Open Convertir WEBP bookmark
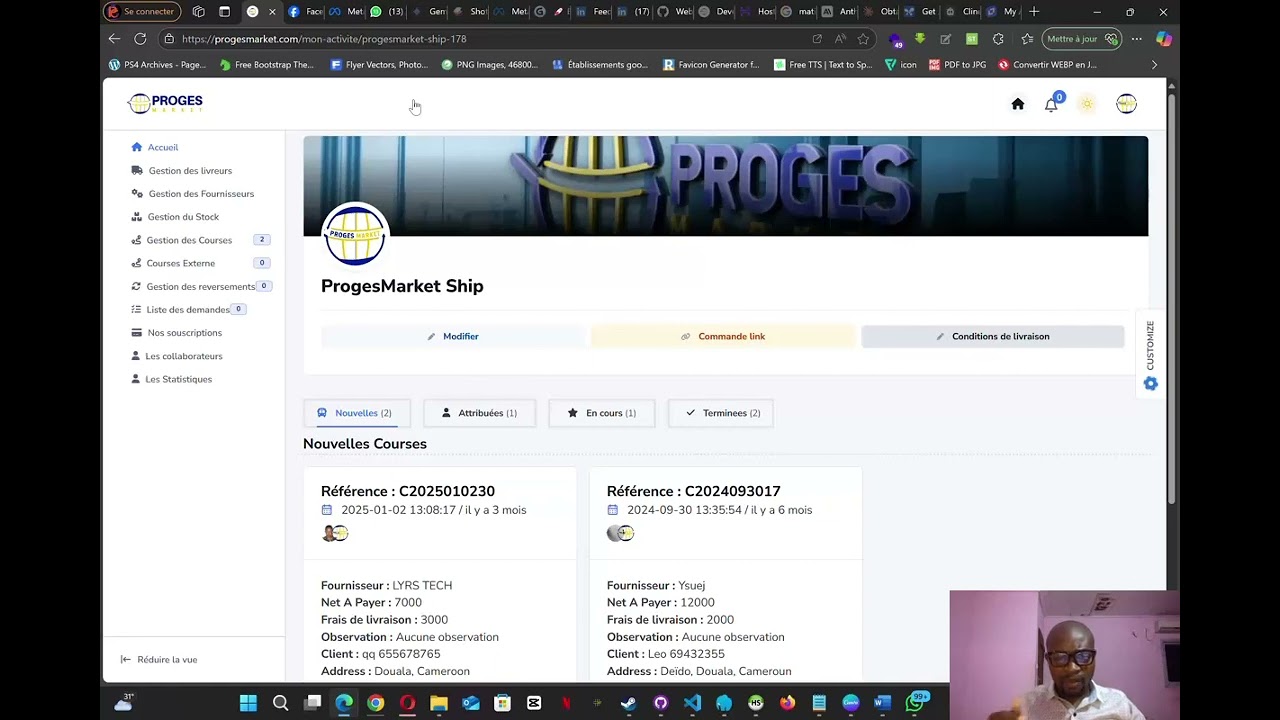This screenshot has height=720, width=1280. (1047, 65)
